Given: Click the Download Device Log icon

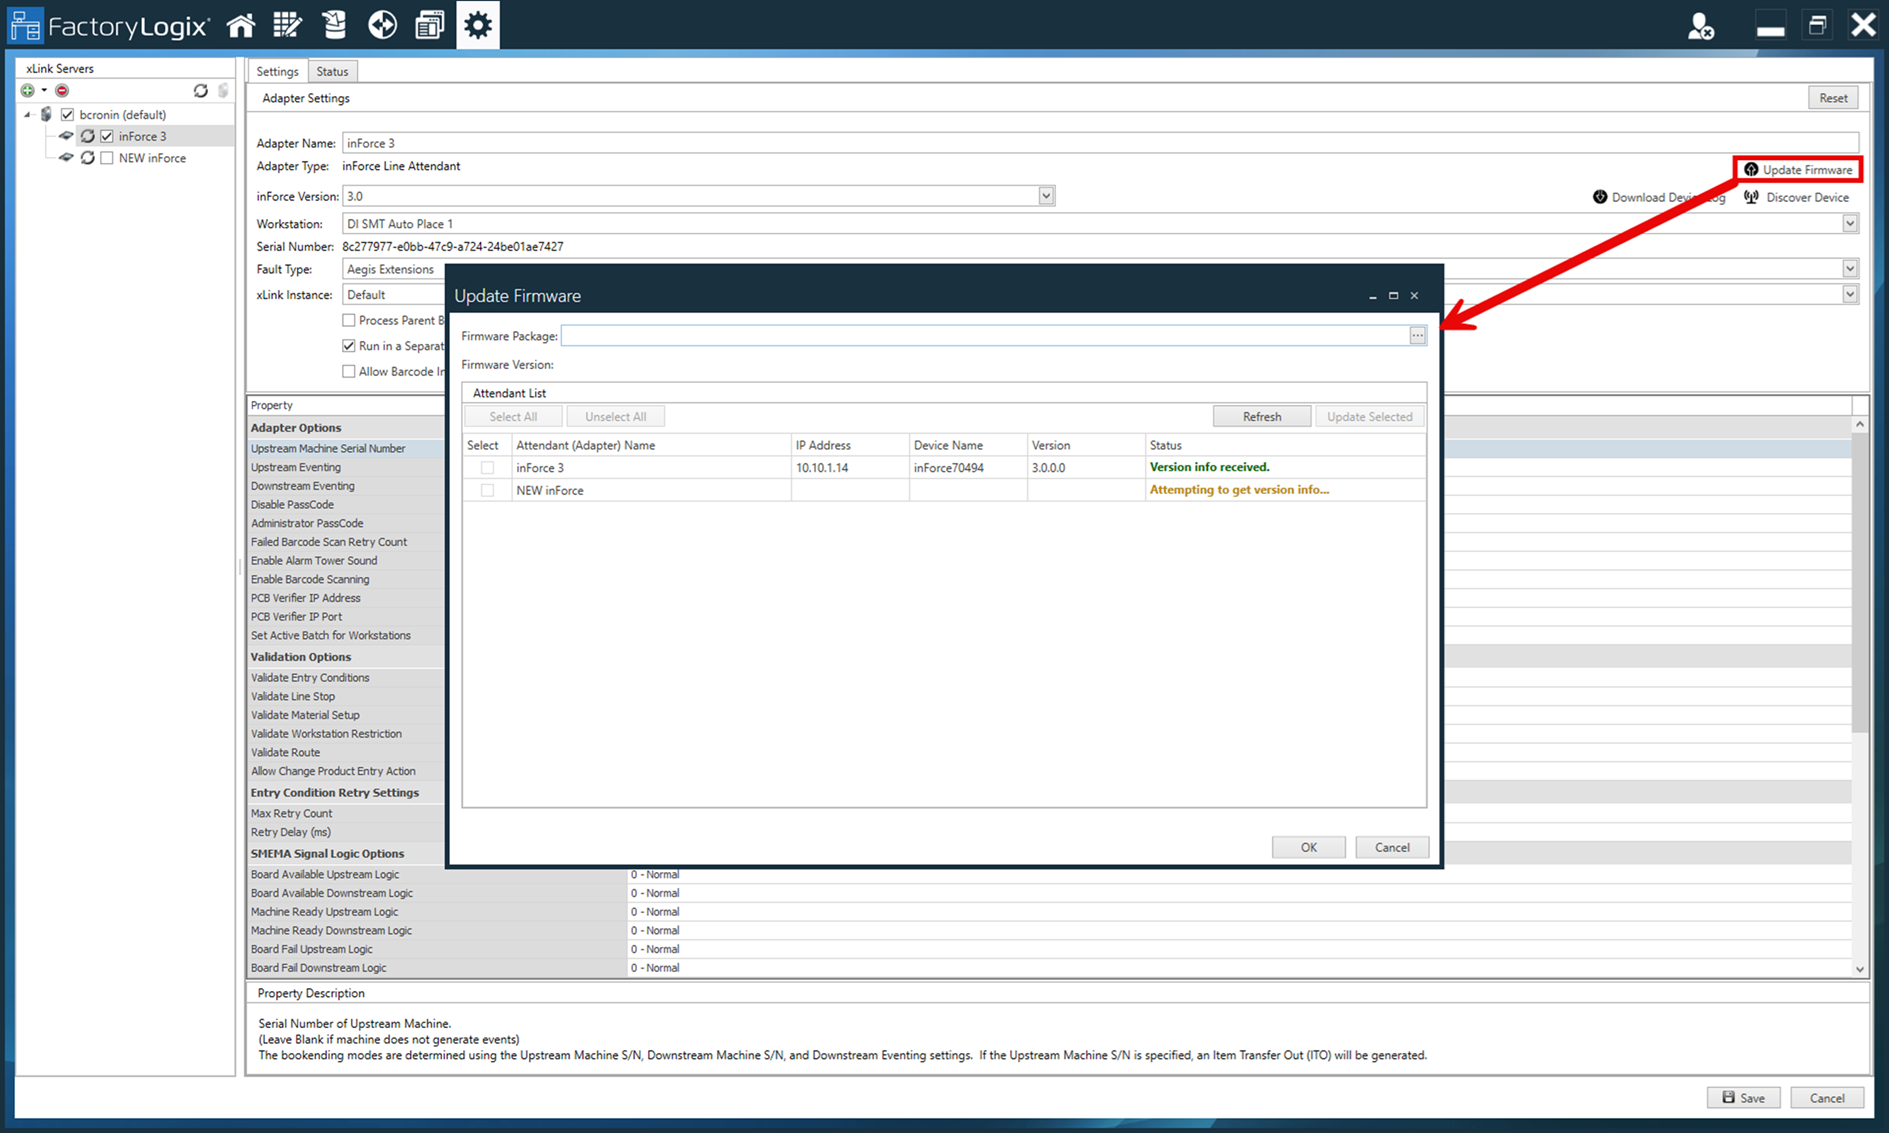Looking at the screenshot, I should pos(1600,197).
